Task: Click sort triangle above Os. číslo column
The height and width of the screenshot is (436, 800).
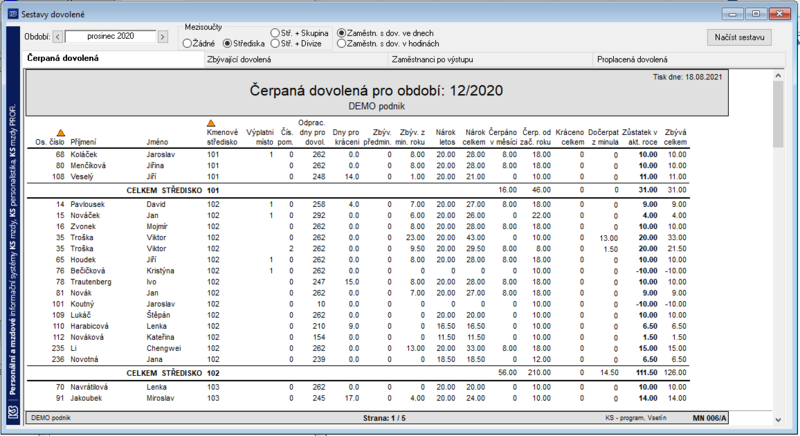Action: tap(61, 133)
